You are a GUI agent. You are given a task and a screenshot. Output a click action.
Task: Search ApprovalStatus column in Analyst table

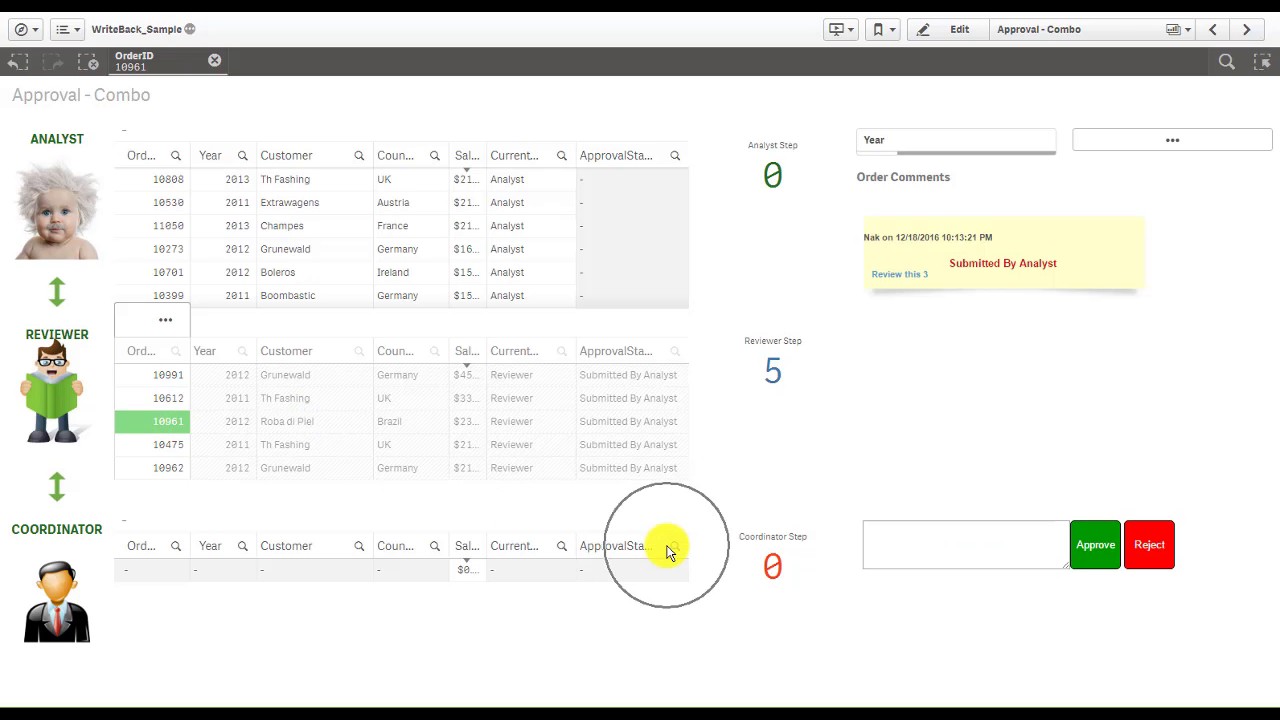[675, 156]
